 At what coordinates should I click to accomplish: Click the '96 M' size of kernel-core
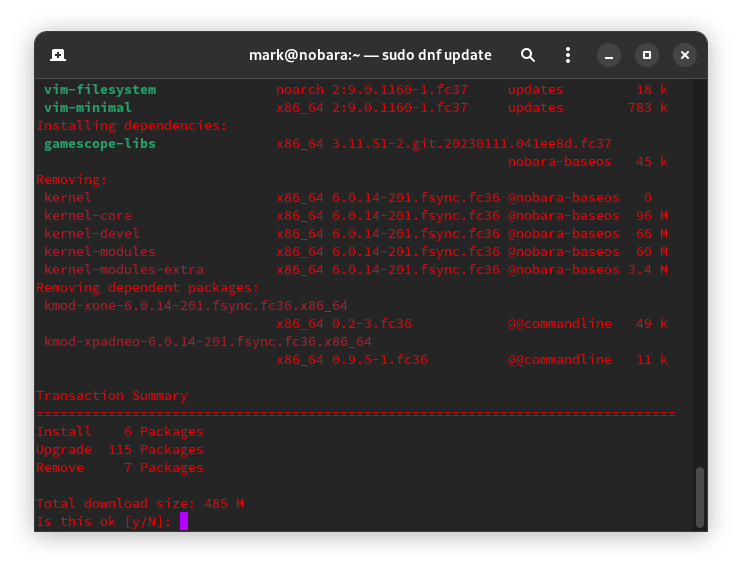point(652,215)
